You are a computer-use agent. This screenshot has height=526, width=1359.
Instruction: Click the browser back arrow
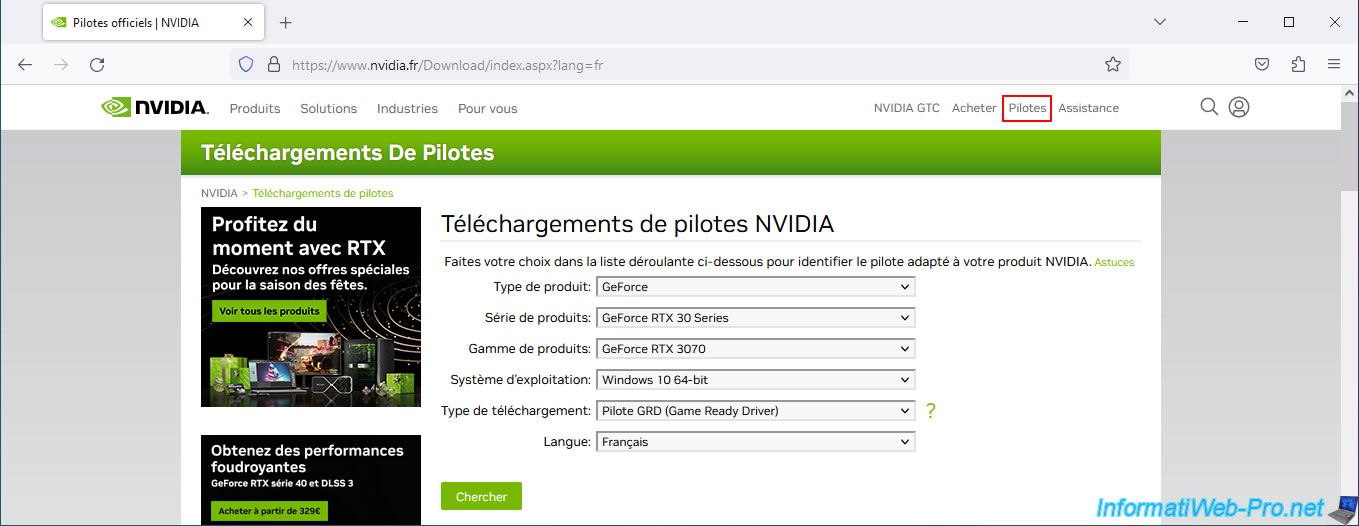coord(25,64)
